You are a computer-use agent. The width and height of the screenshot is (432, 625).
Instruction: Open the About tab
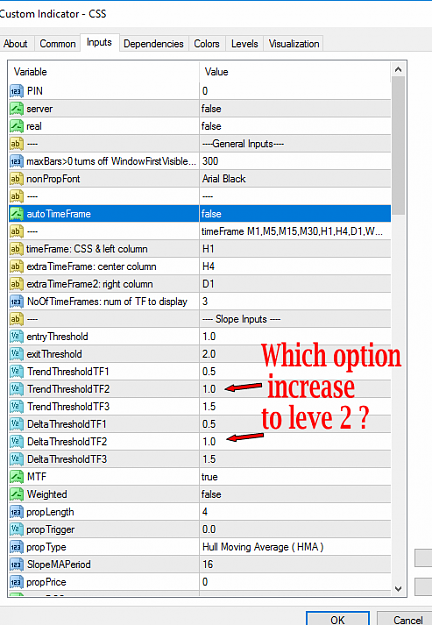[16, 43]
